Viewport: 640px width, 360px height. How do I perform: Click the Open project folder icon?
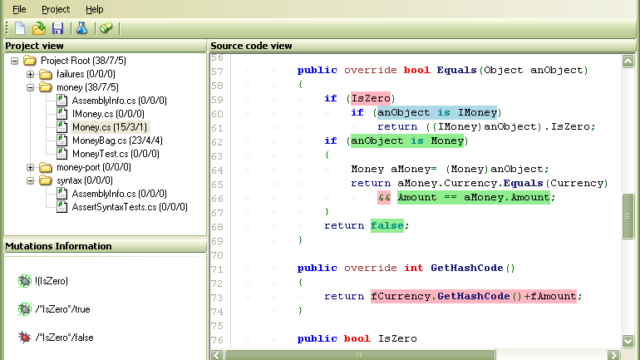point(39,28)
